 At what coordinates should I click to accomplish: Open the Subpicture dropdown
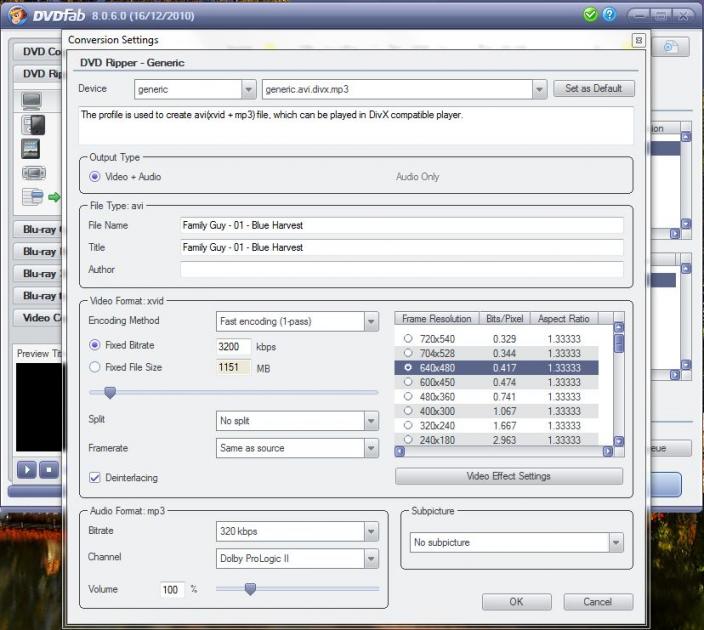point(616,542)
